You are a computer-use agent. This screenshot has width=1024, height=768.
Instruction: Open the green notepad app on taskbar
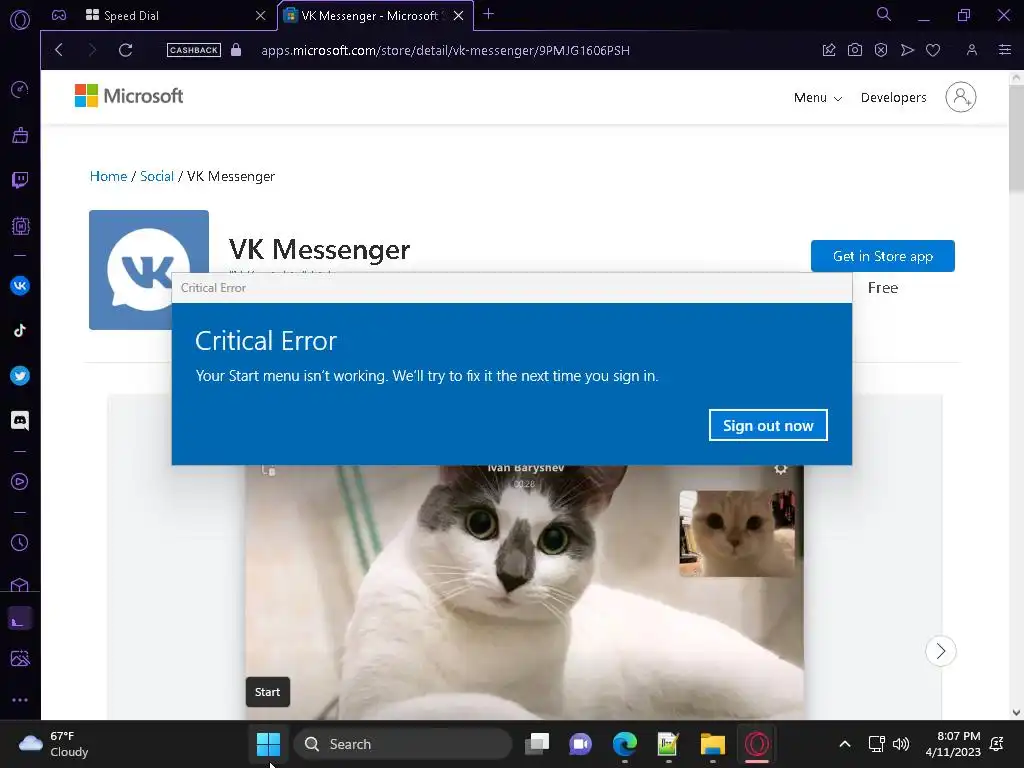668,744
